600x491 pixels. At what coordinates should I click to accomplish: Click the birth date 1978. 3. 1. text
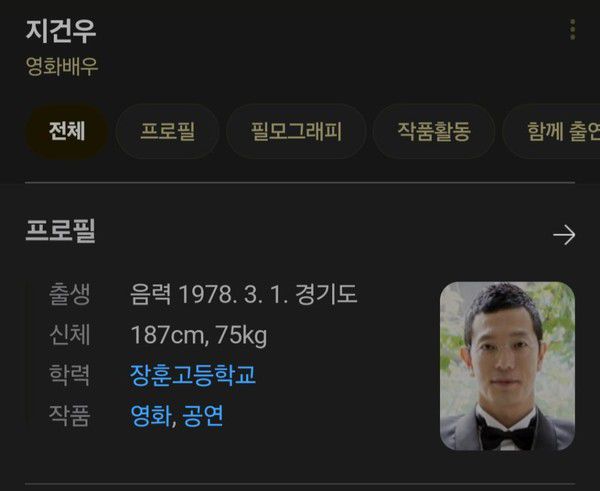(233, 294)
